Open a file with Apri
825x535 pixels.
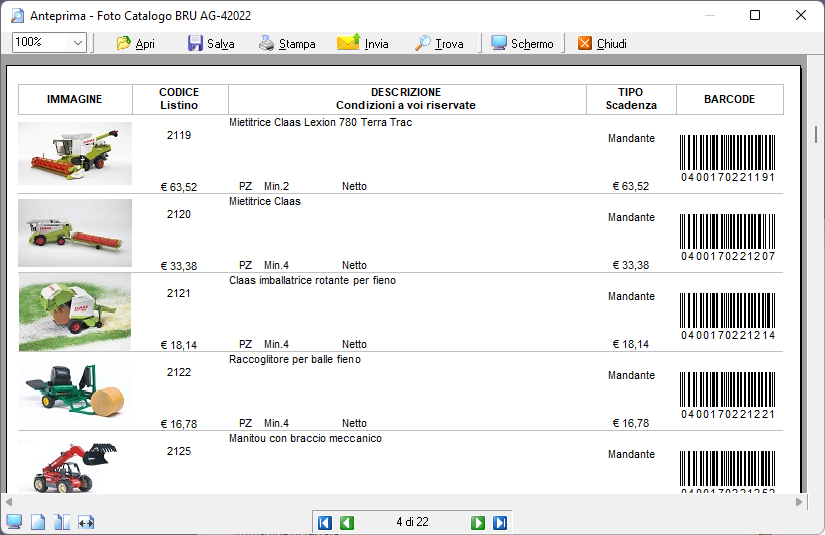coord(136,44)
